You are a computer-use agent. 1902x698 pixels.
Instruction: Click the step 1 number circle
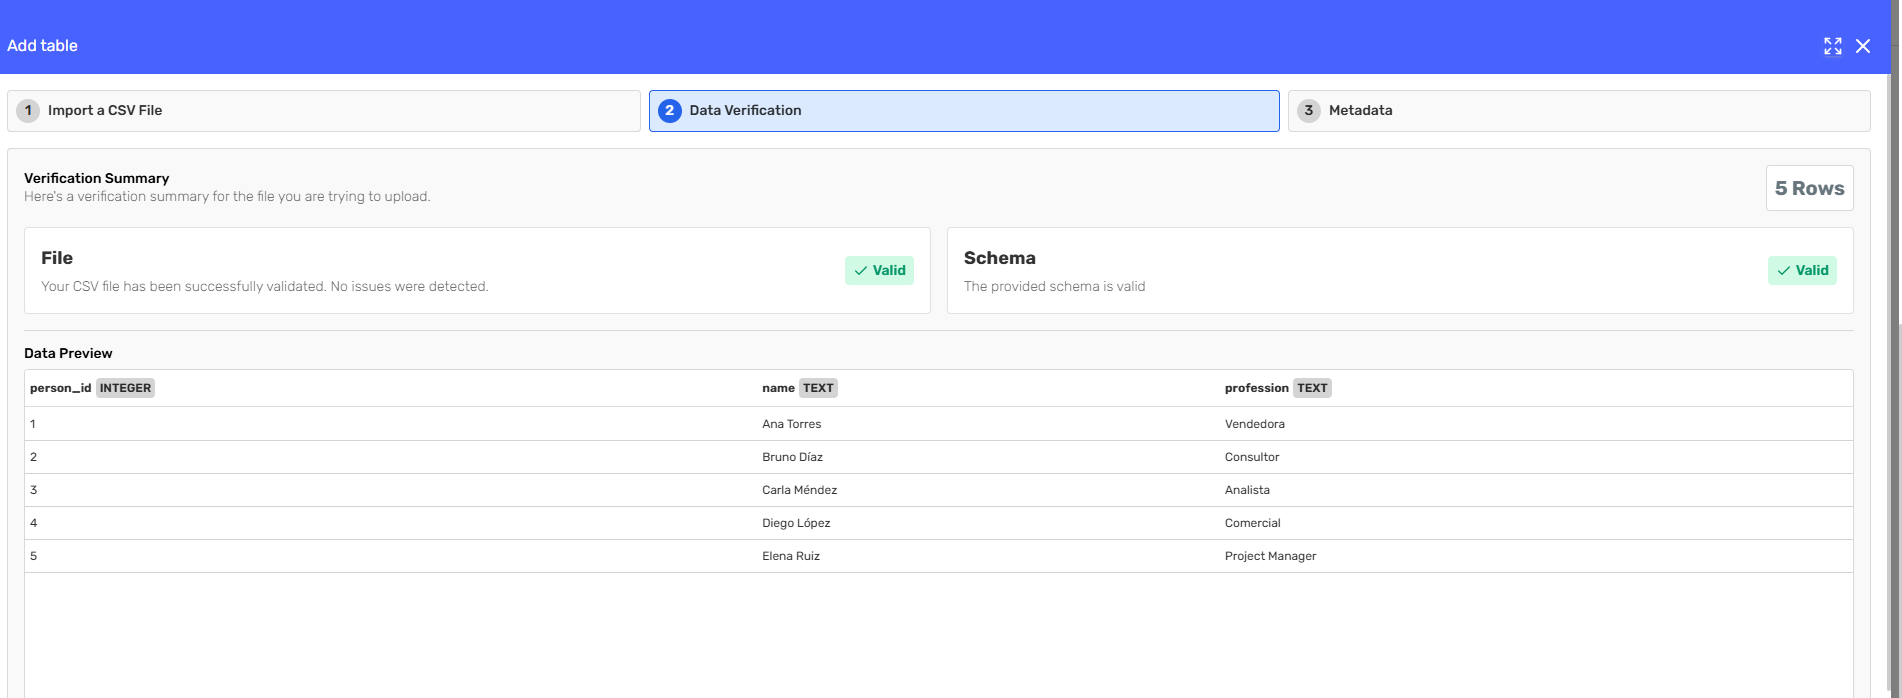click(28, 111)
